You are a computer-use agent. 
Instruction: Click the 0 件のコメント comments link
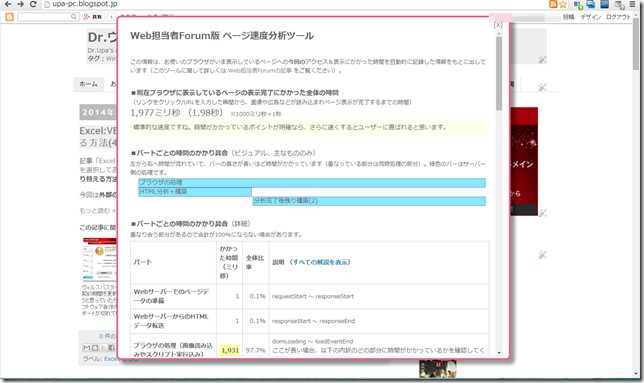[x=108, y=336]
